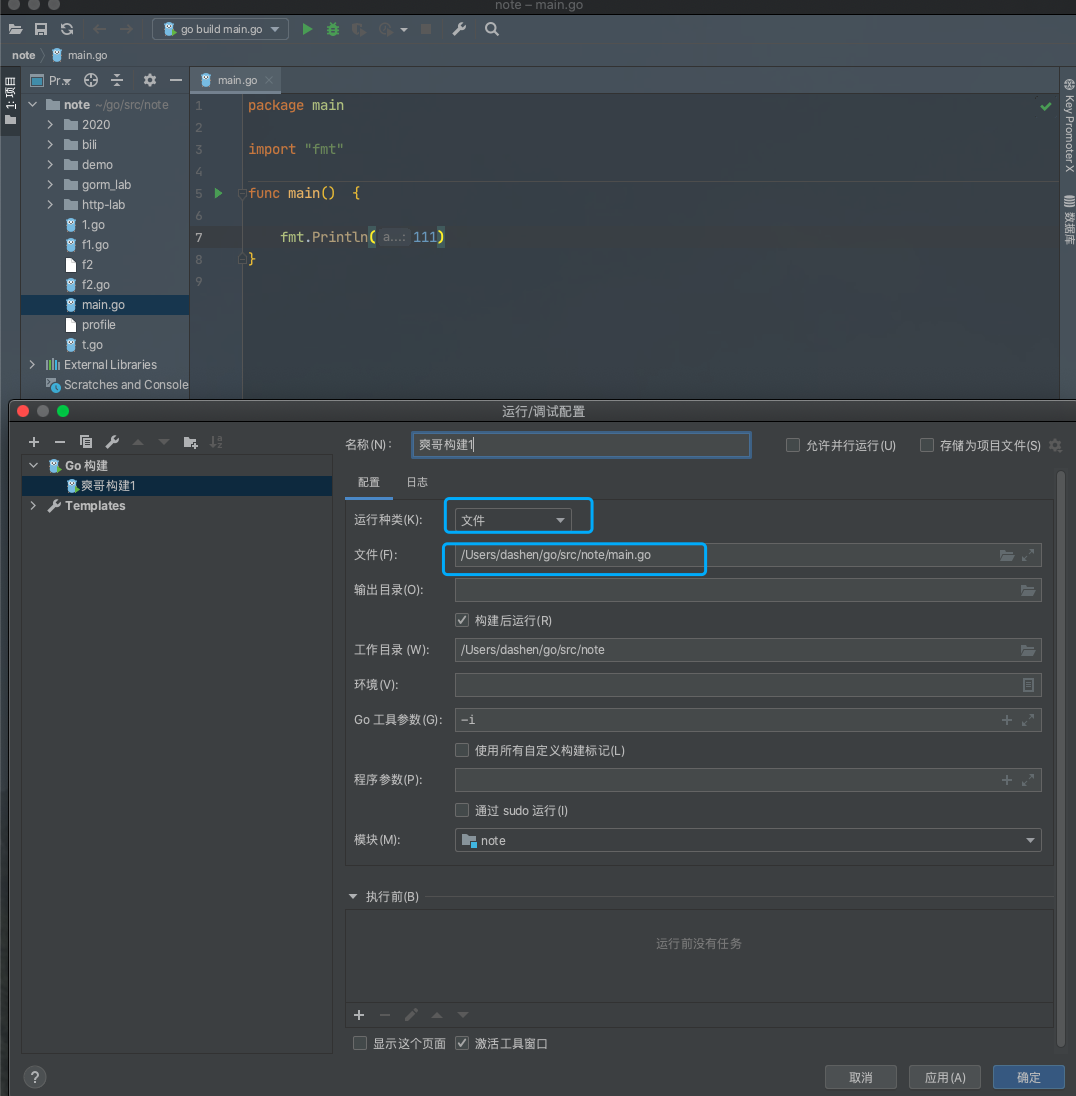Viewport: 1076px width, 1096px height.
Task: Switch to the 日志 tab
Action: point(417,482)
